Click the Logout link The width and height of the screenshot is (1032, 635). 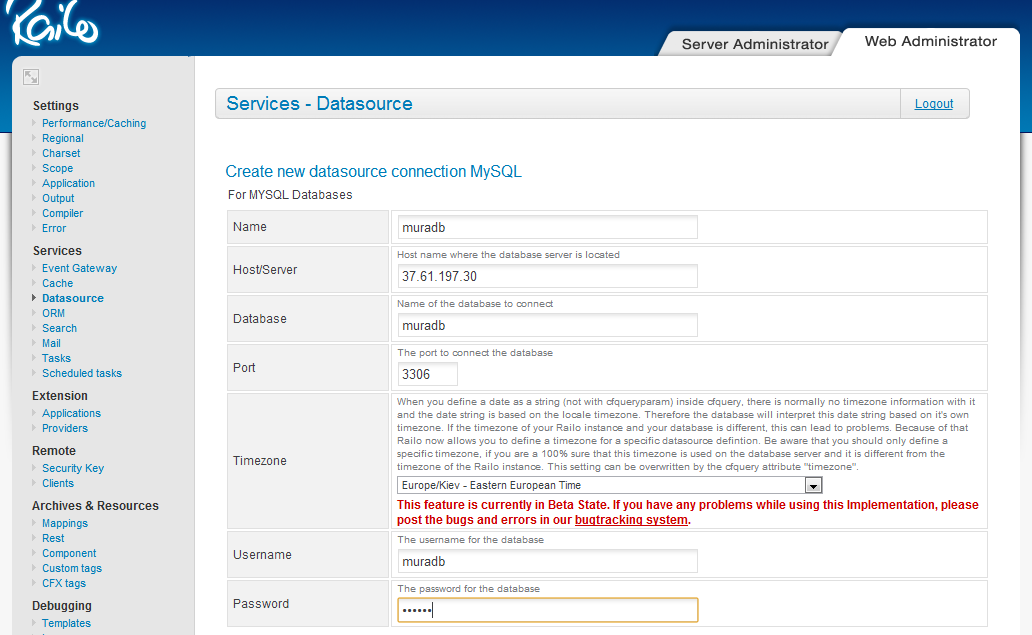(933, 104)
